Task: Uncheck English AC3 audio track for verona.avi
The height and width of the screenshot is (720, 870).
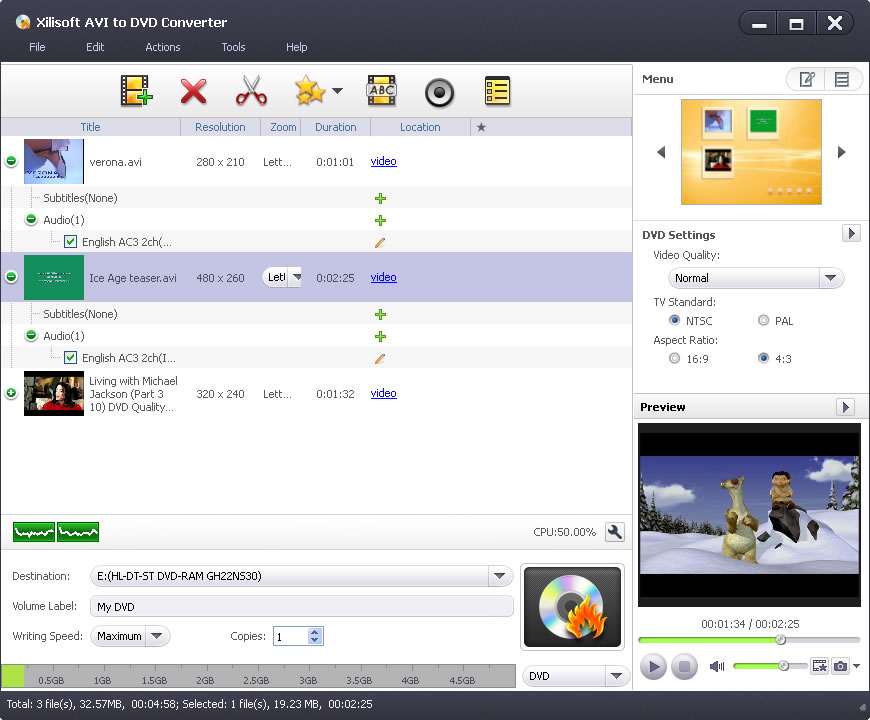Action: pos(70,241)
